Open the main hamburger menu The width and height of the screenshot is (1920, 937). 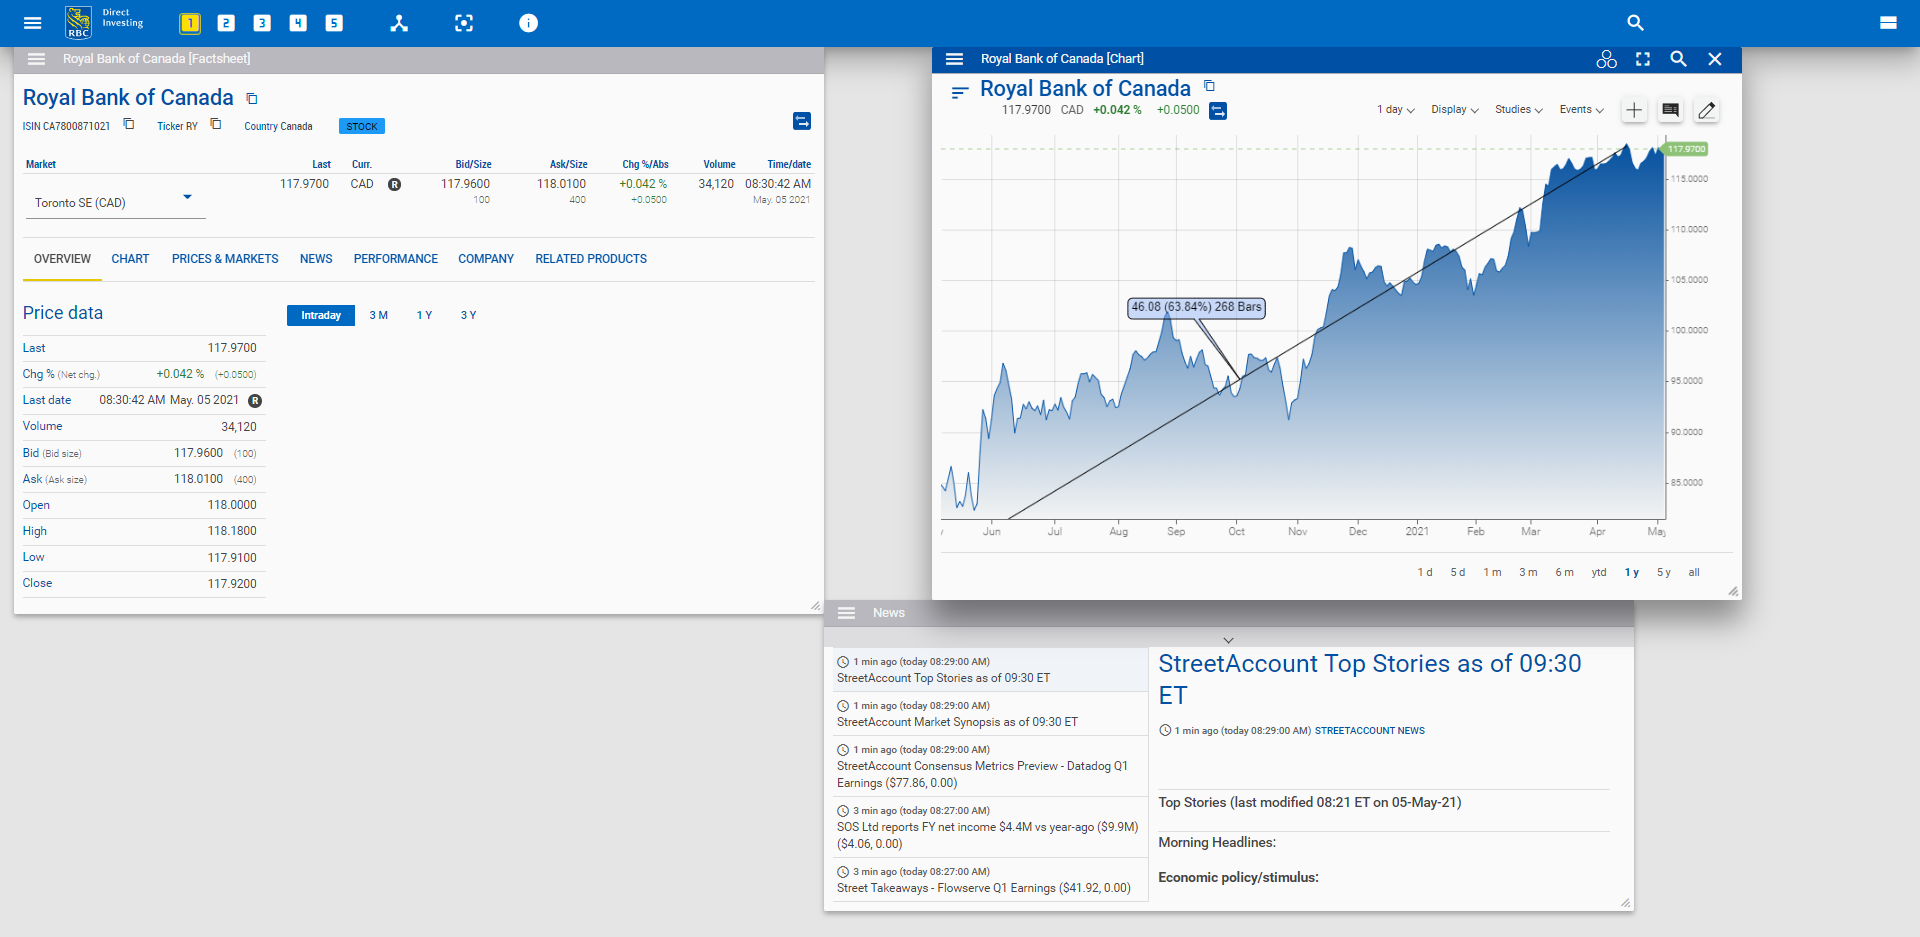(x=32, y=23)
